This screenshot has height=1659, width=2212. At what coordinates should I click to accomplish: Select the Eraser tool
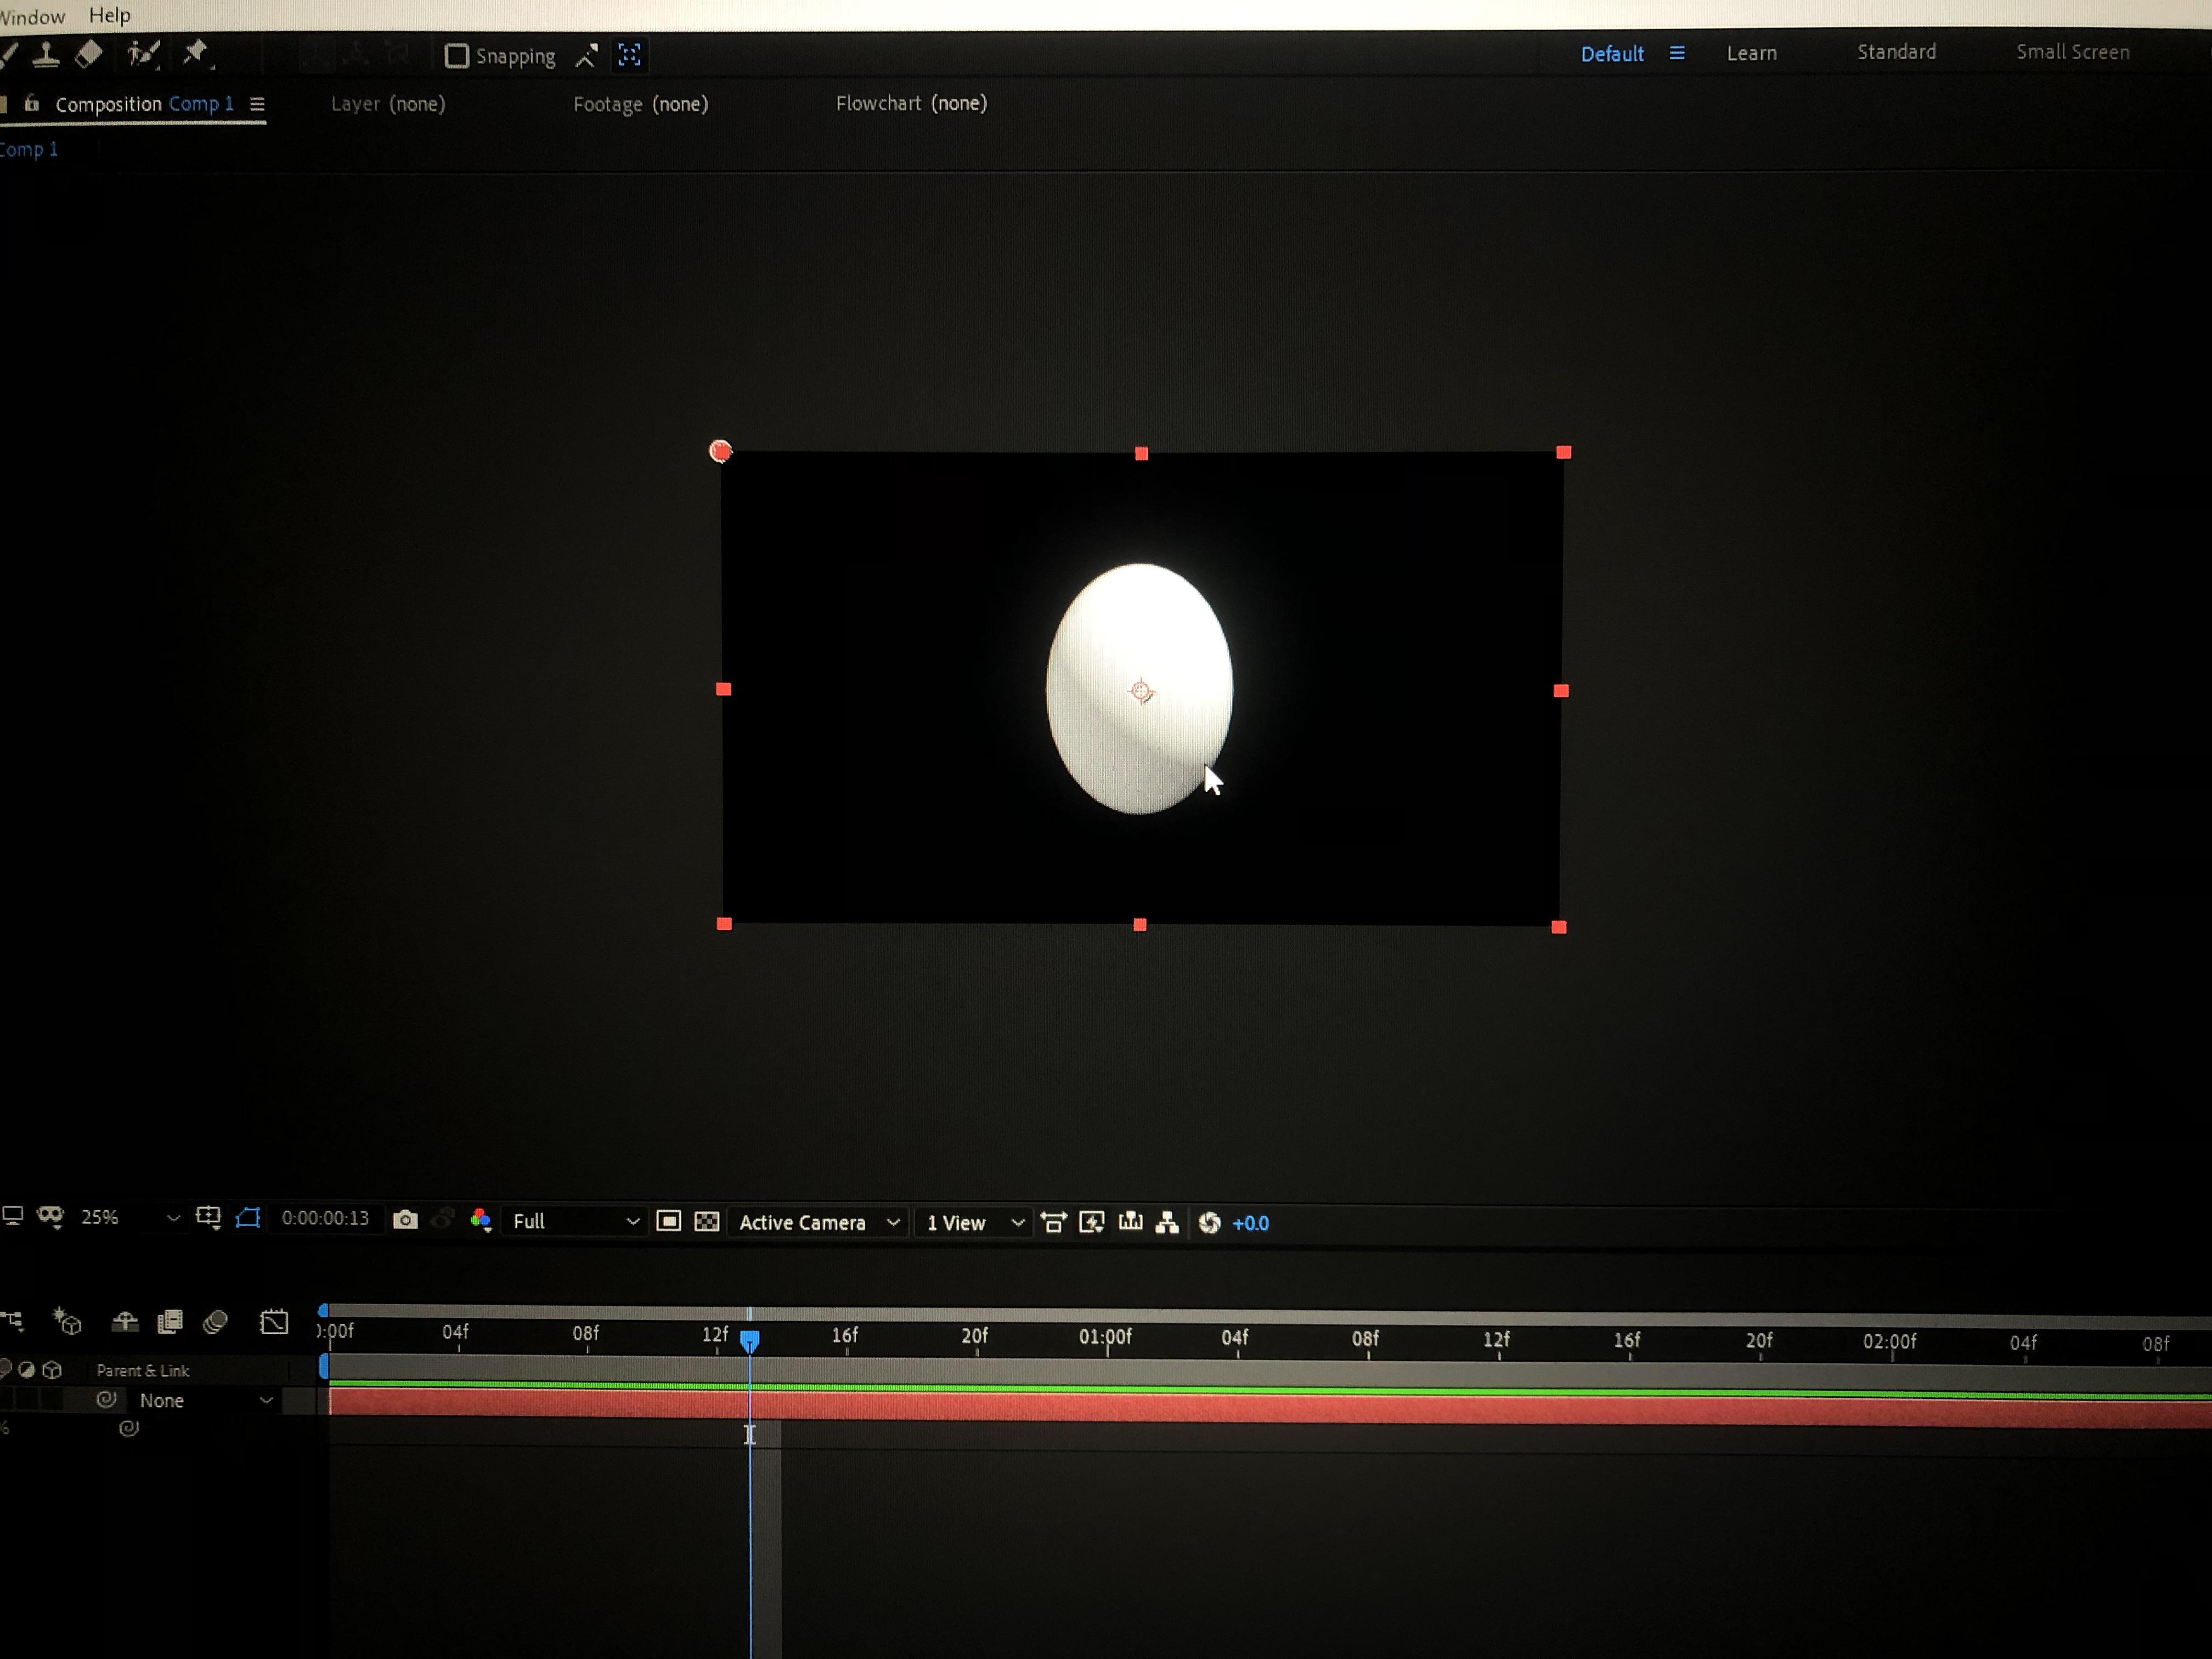88,54
